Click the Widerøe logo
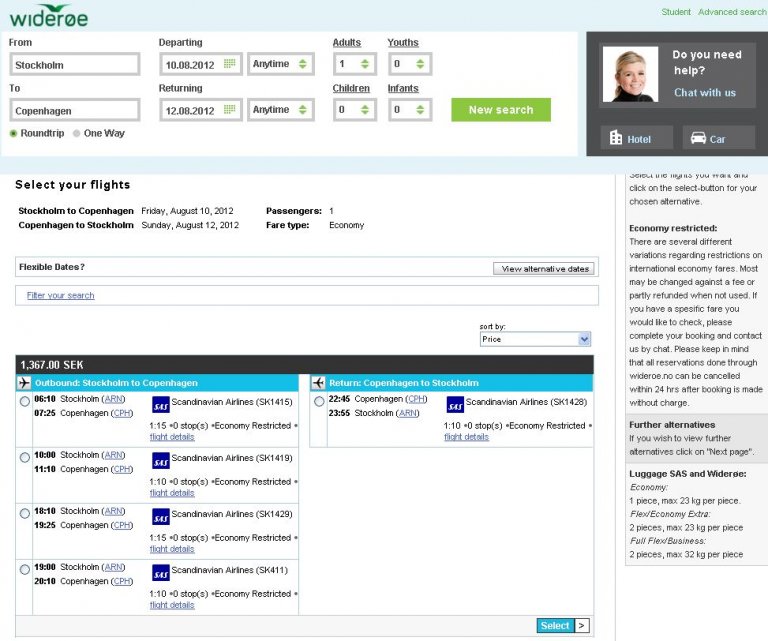 [49, 17]
